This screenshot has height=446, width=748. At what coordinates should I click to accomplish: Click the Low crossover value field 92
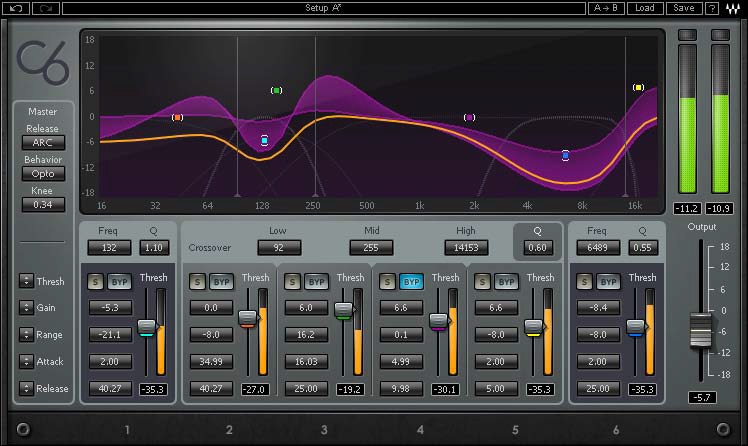(x=278, y=247)
